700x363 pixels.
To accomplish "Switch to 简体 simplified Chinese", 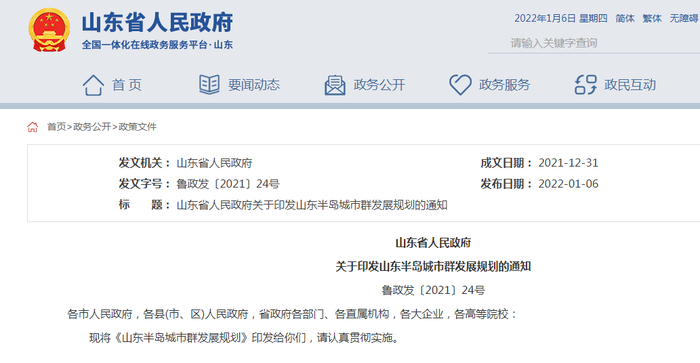I will point(625,18).
